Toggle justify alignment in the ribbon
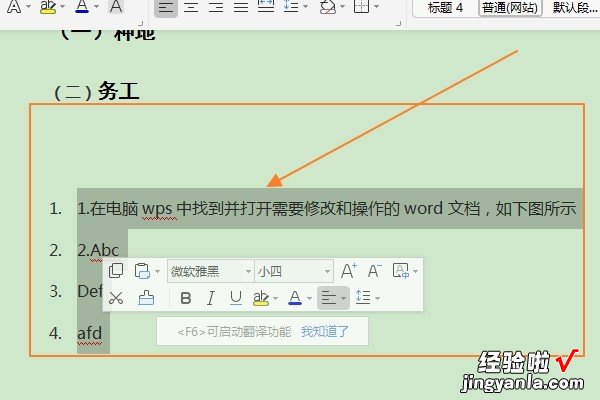Image resolution: width=600 pixels, height=400 pixels. pyautogui.click(x=241, y=7)
